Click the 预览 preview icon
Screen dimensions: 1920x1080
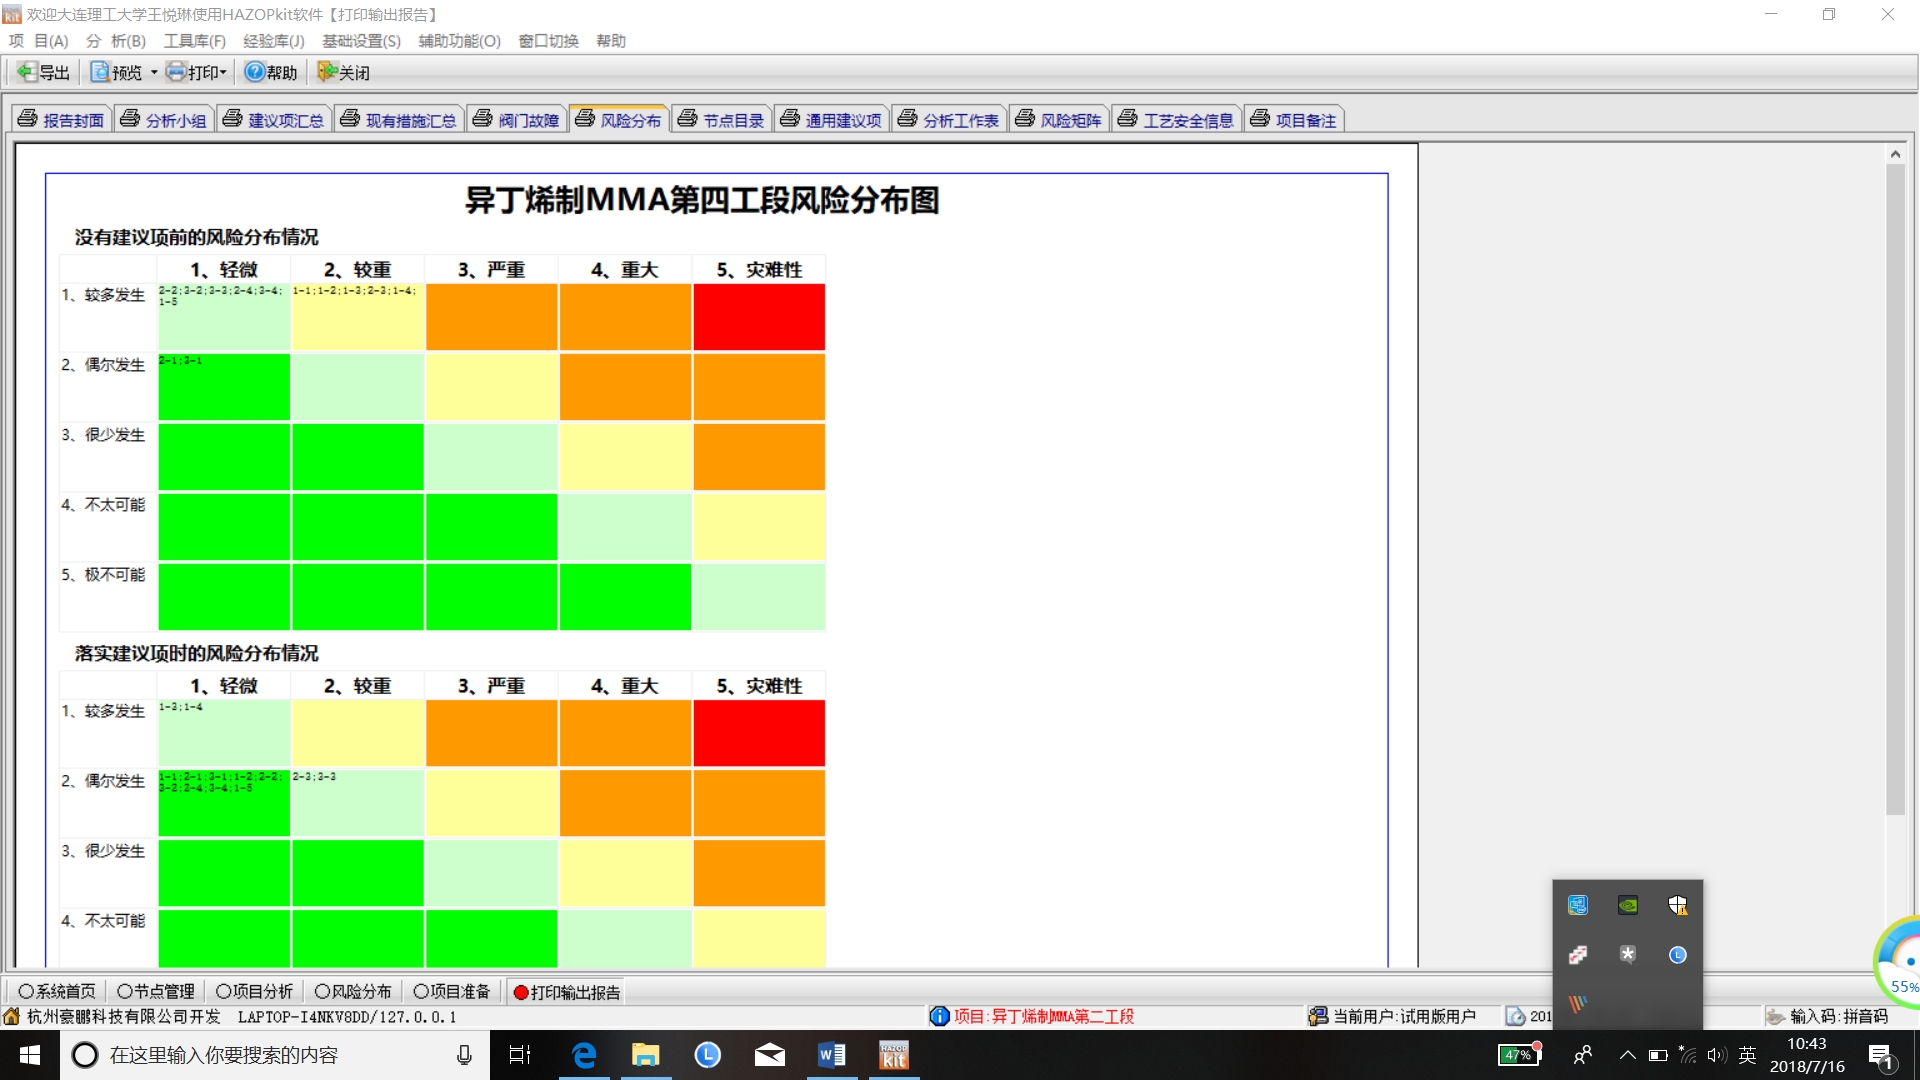point(101,72)
